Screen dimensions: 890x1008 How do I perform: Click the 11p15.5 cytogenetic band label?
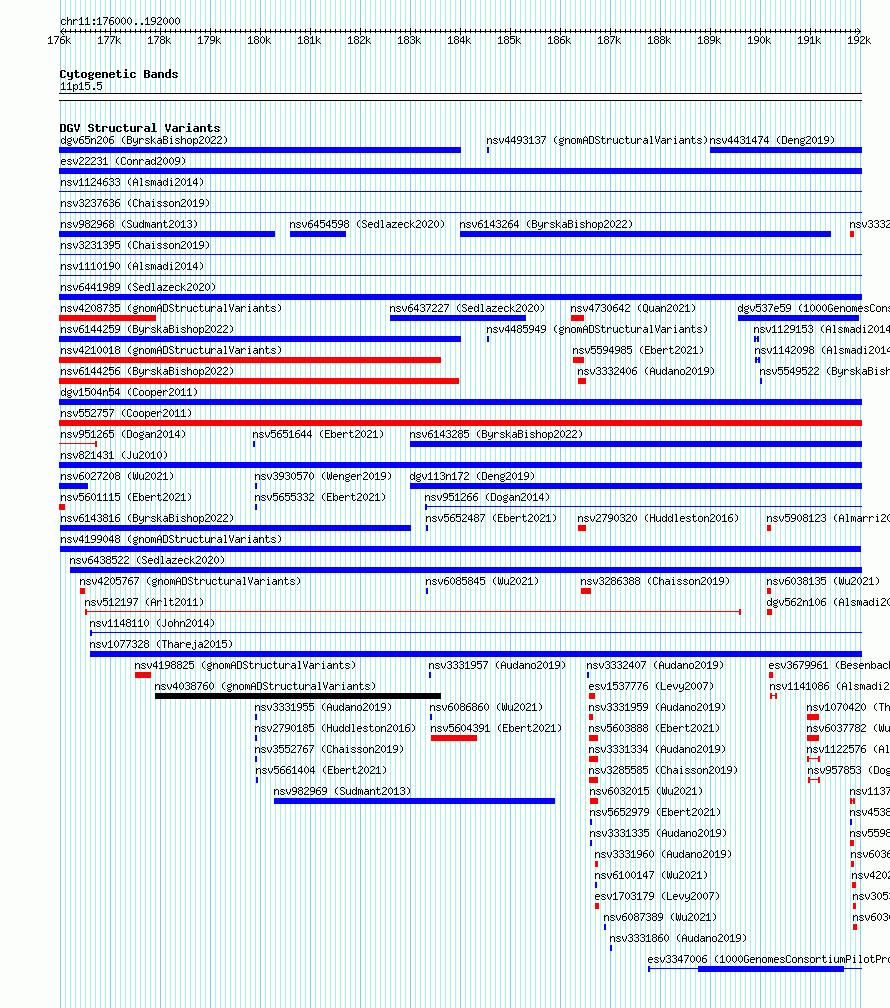(x=81, y=87)
